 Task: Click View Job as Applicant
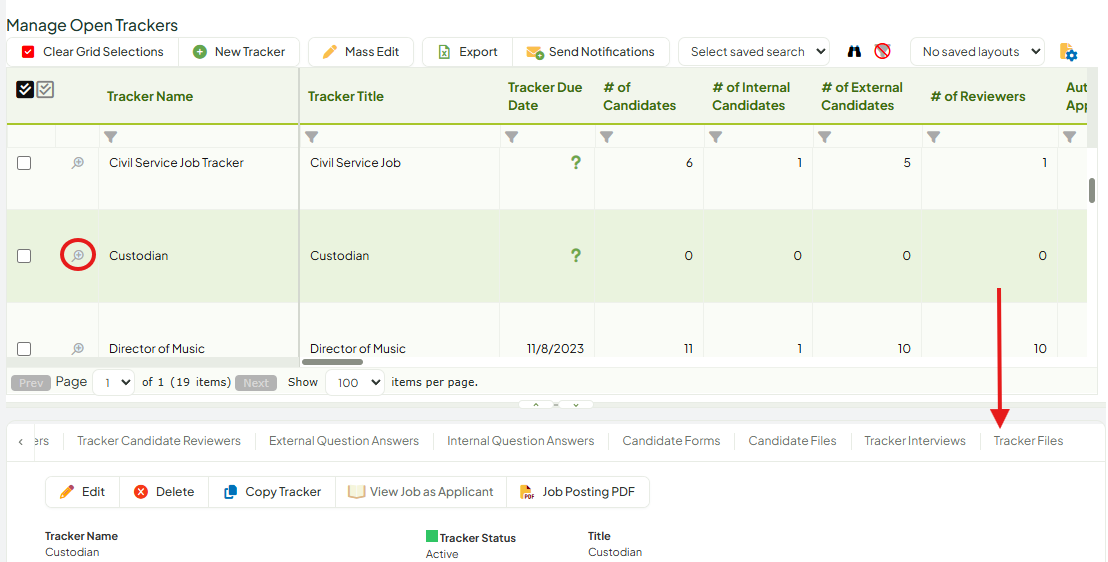tap(421, 492)
